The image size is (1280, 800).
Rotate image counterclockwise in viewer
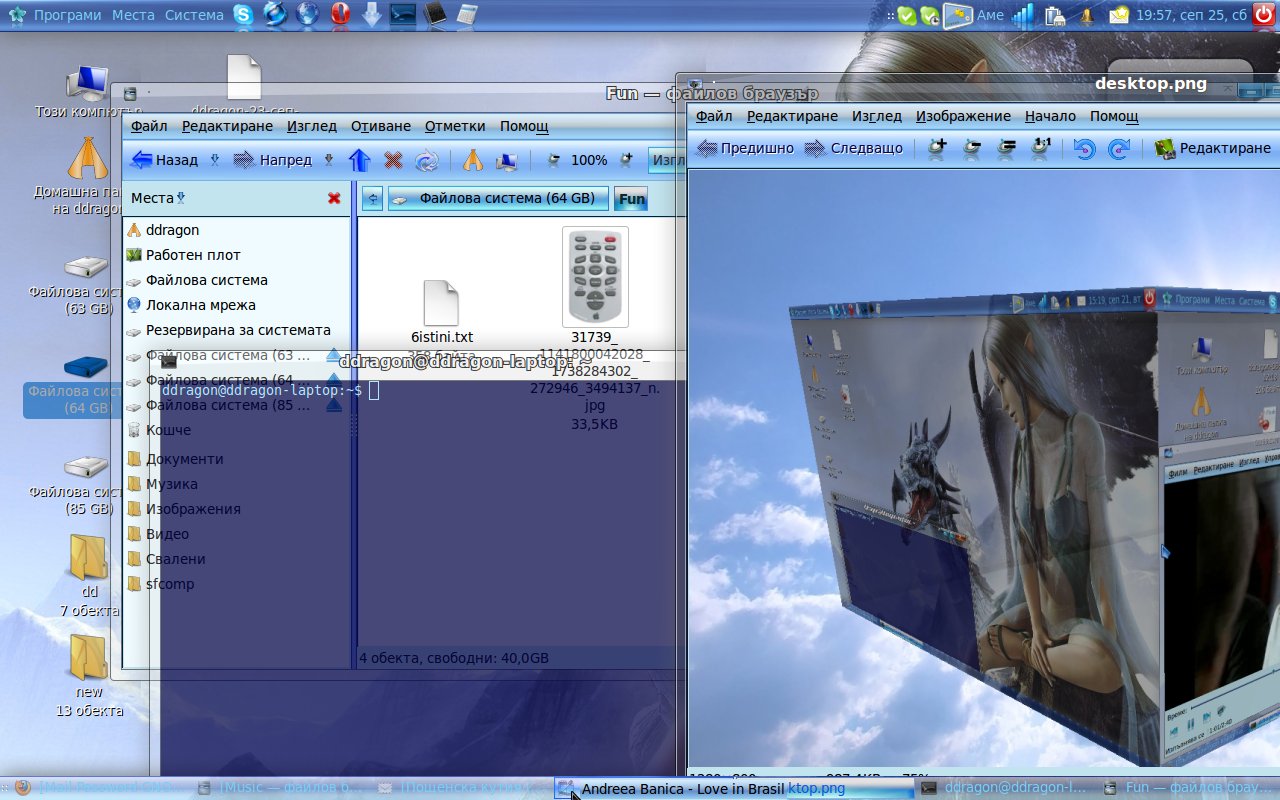tap(1085, 149)
